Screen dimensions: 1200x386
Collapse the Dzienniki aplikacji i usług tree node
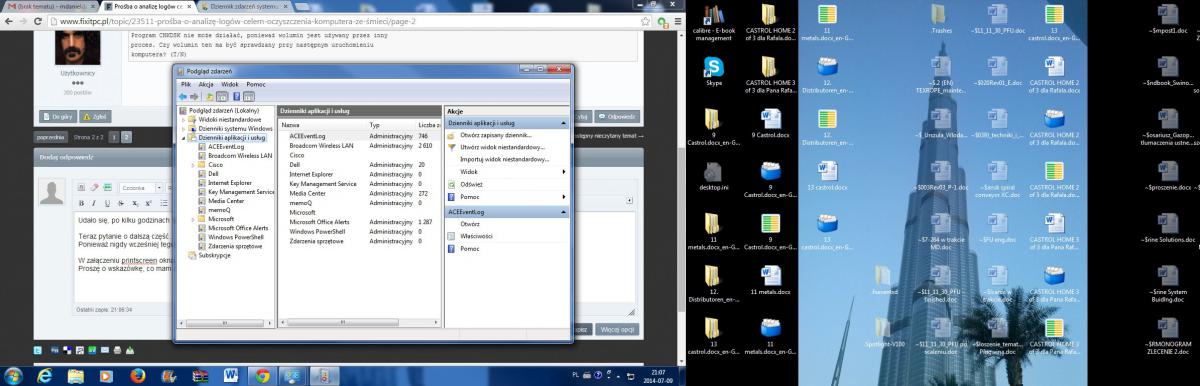pyautogui.click(x=184, y=137)
